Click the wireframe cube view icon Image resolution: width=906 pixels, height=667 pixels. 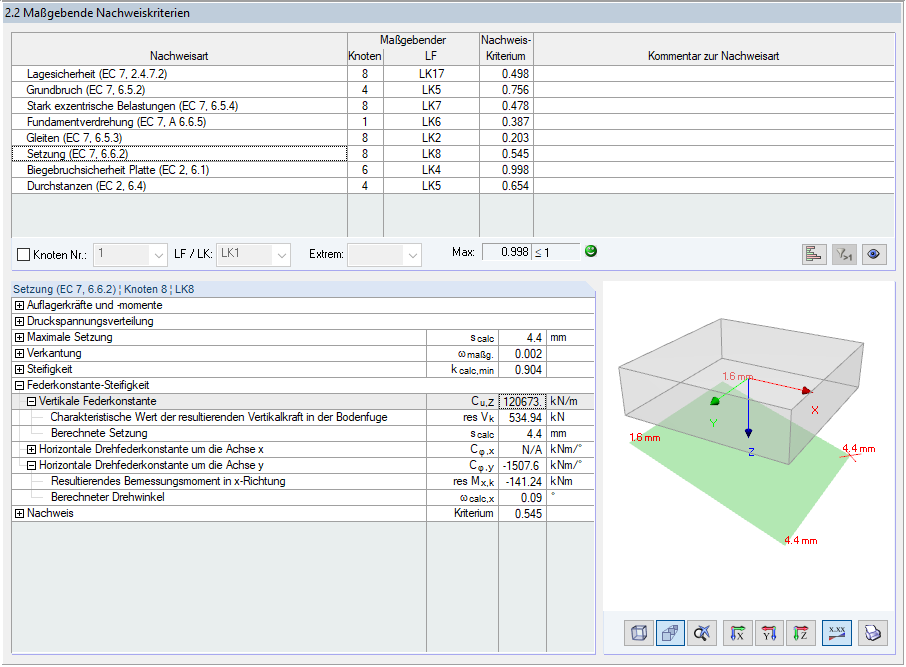tap(639, 633)
